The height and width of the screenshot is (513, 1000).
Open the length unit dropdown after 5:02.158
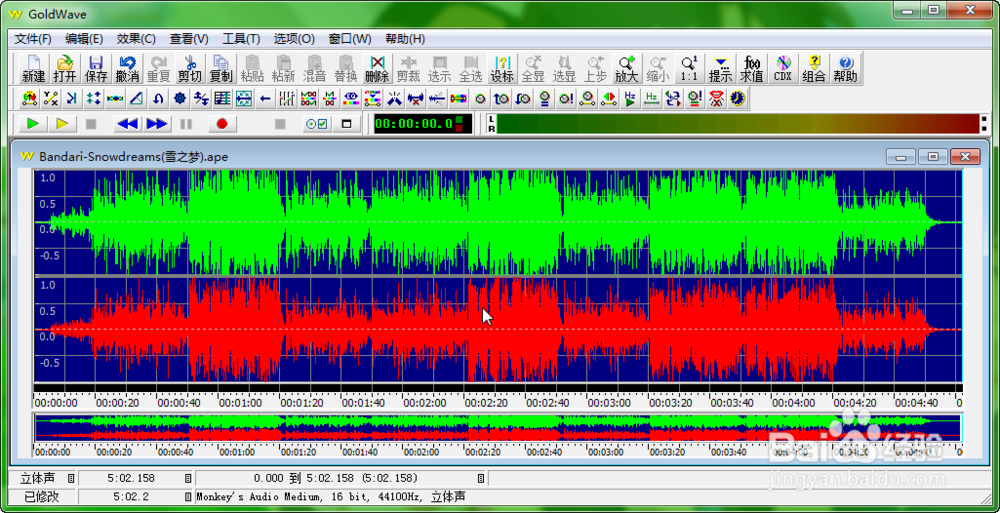point(188,478)
